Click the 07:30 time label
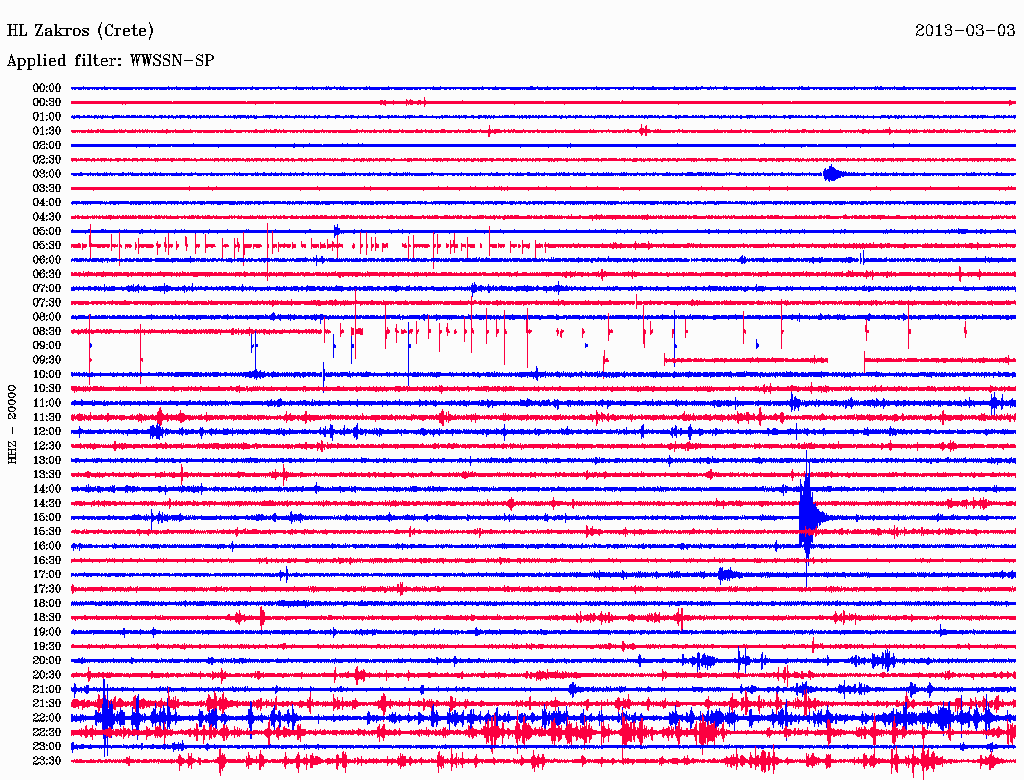 pyautogui.click(x=47, y=303)
